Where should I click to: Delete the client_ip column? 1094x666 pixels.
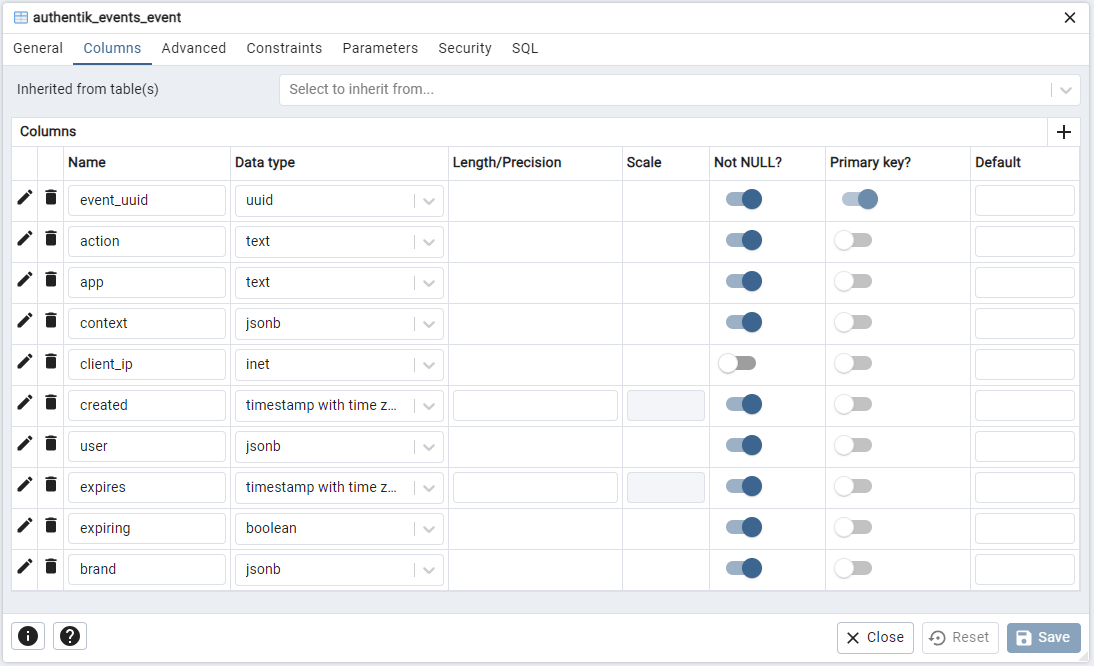(x=51, y=362)
